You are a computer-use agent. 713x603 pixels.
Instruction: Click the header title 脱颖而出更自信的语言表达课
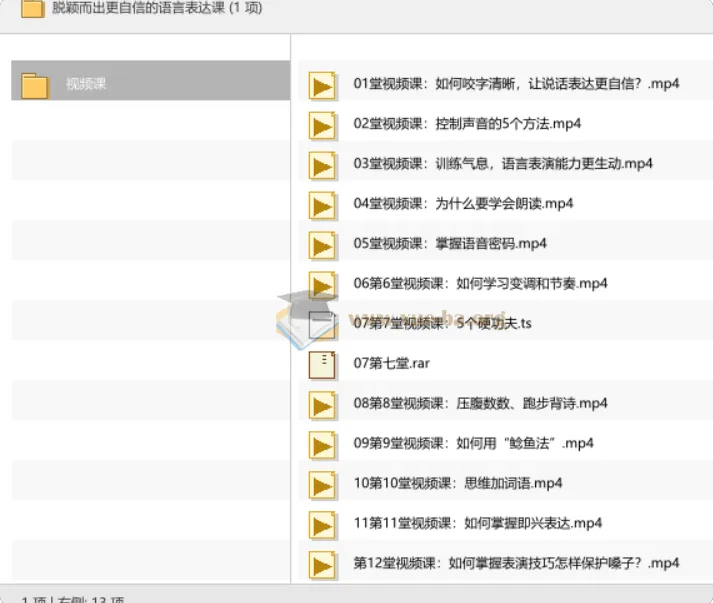157,7
